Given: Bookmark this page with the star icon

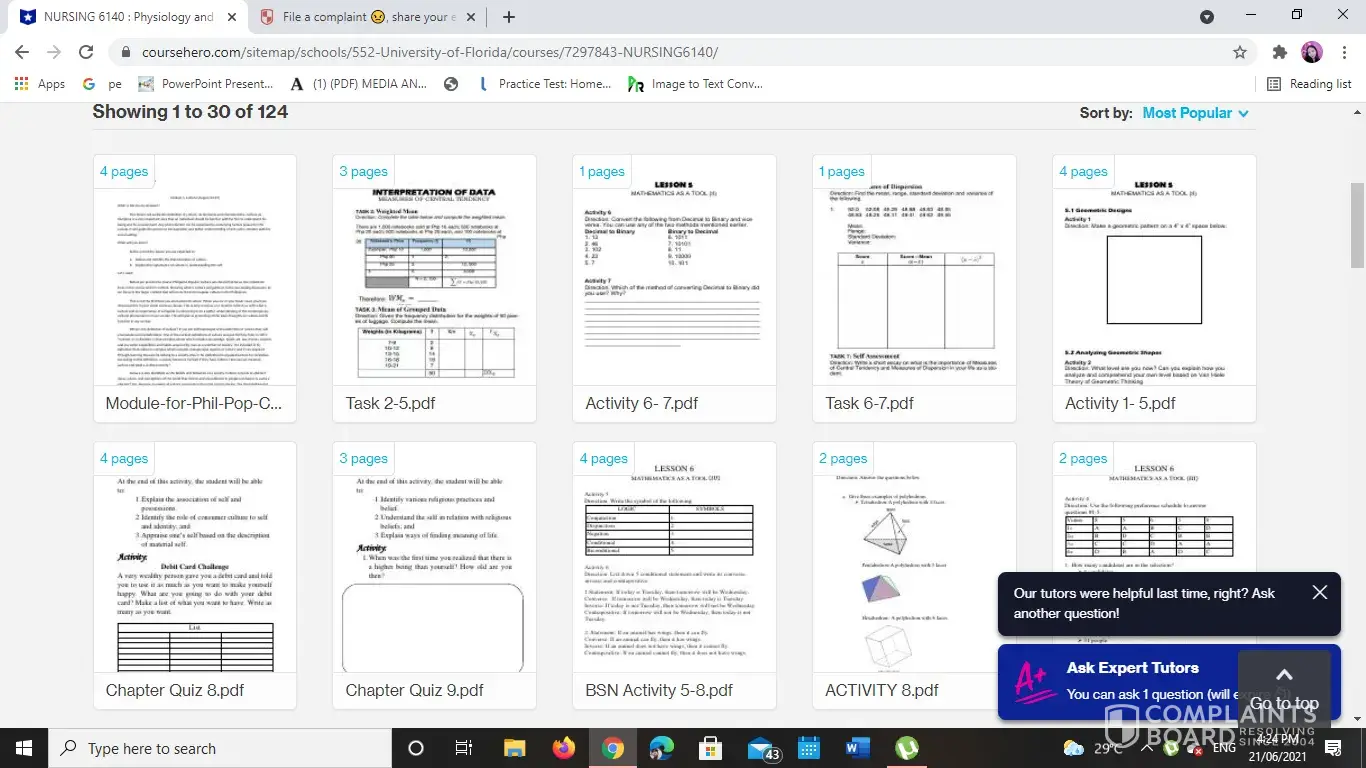Looking at the screenshot, I should click(1240, 52).
